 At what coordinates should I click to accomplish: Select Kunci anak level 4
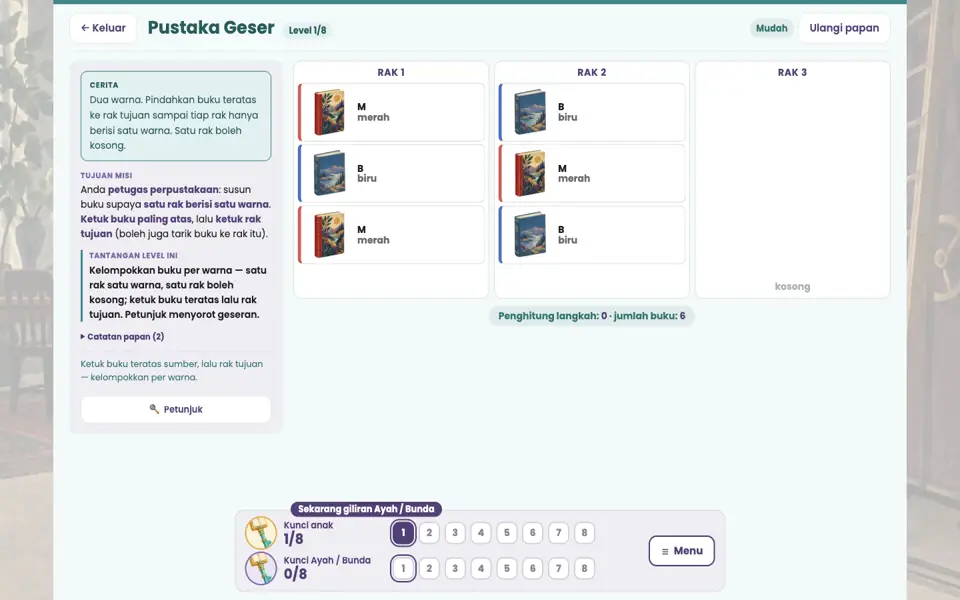click(x=481, y=533)
